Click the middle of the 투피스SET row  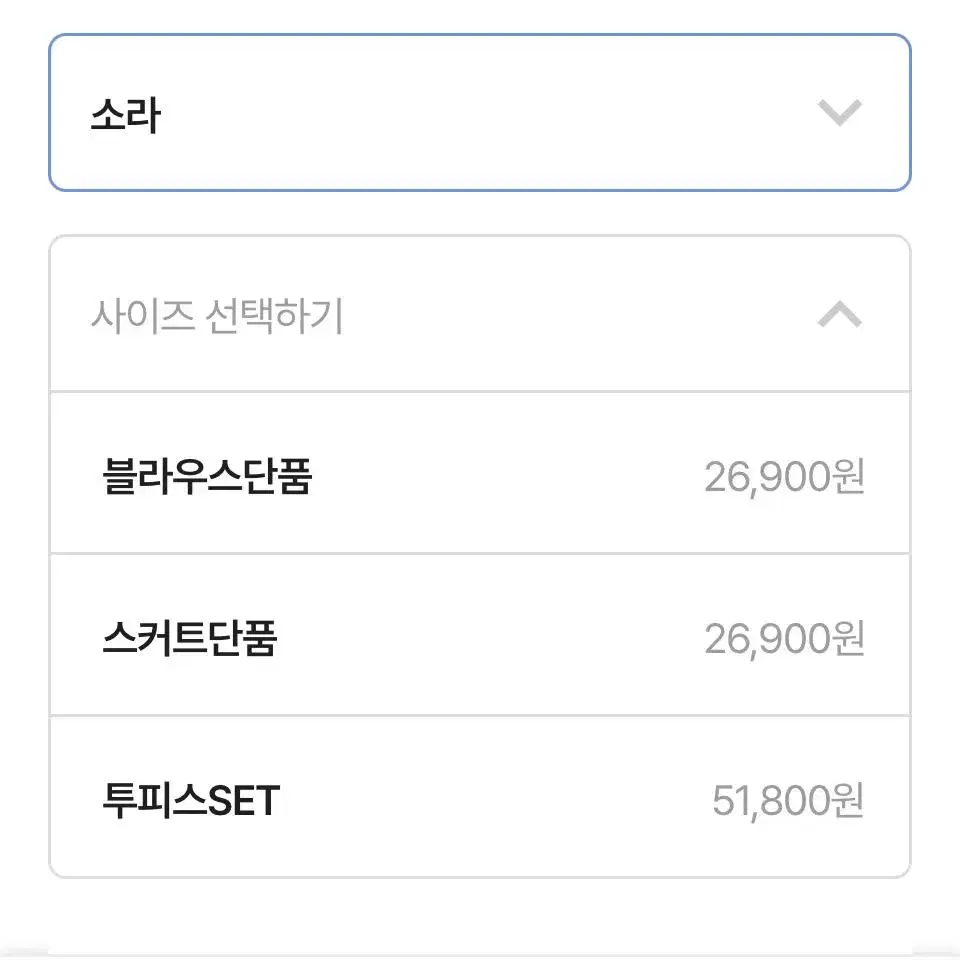pyautogui.click(x=480, y=797)
